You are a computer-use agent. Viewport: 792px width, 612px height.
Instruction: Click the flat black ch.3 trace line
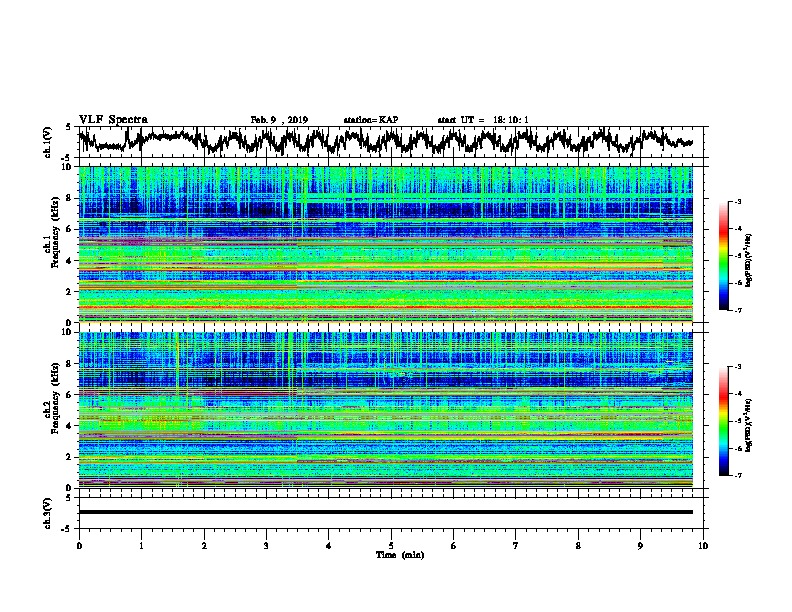(x=385, y=512)
